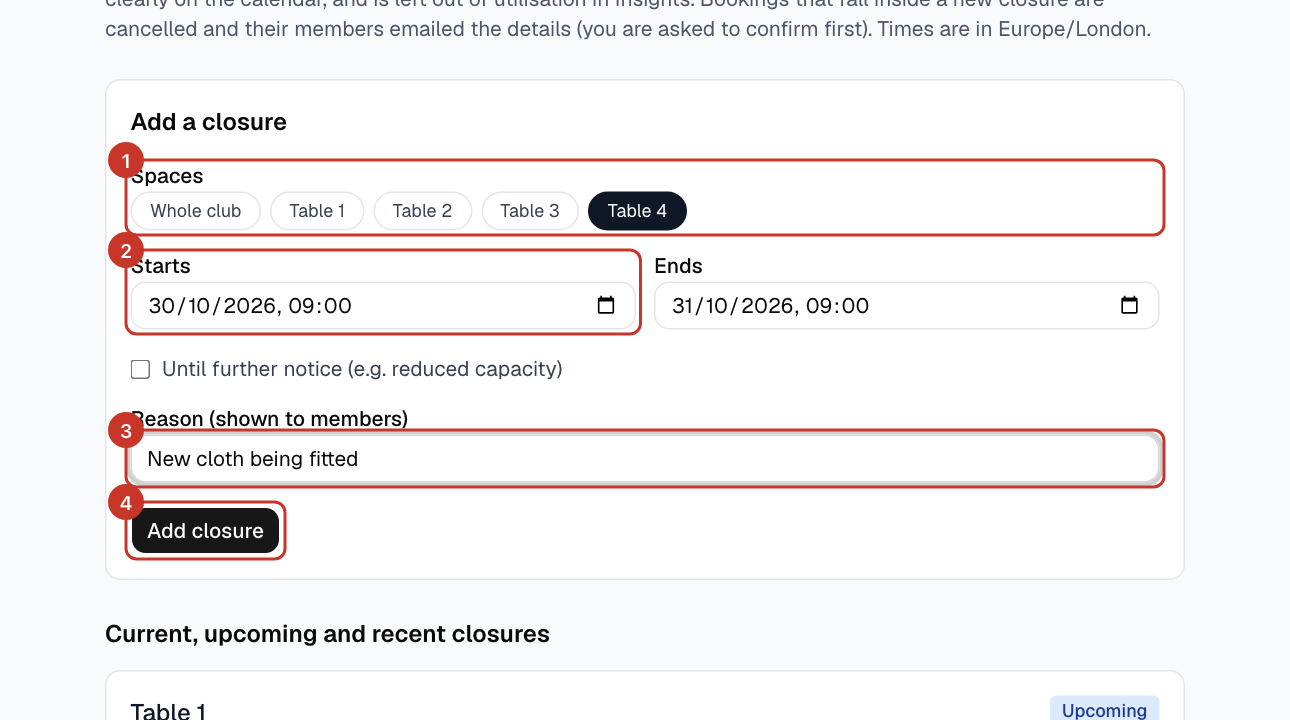Viewport: 1290px width, 720px height.
Task: Pick the Table 2 space chip
Action: click(x=422, y=211)
